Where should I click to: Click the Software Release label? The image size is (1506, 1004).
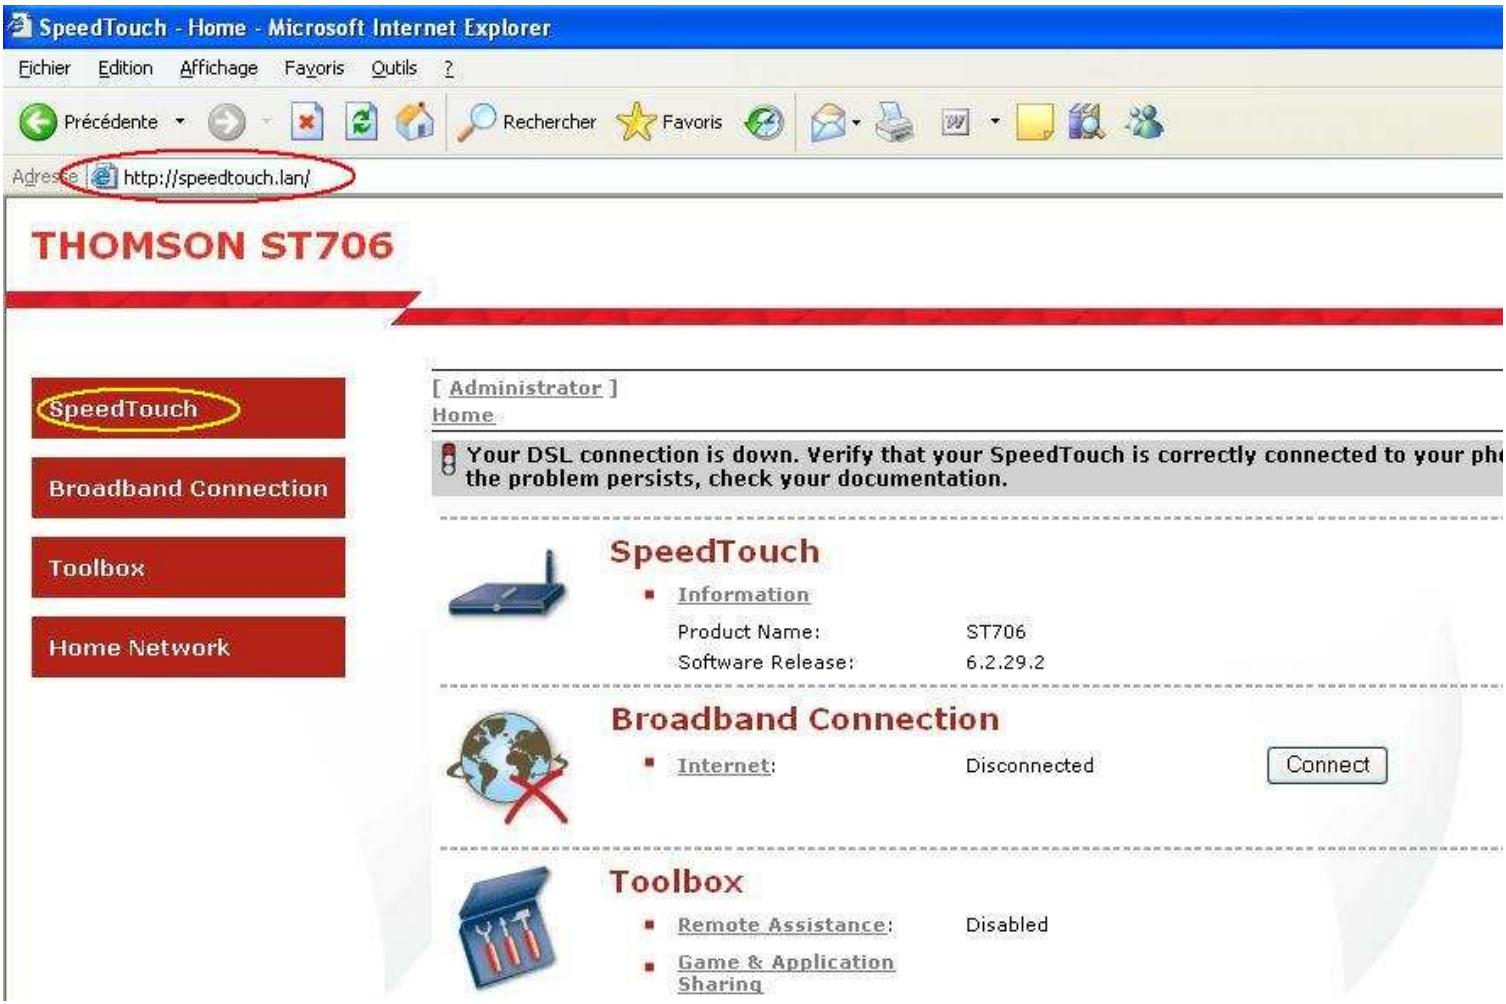(766, 662)
